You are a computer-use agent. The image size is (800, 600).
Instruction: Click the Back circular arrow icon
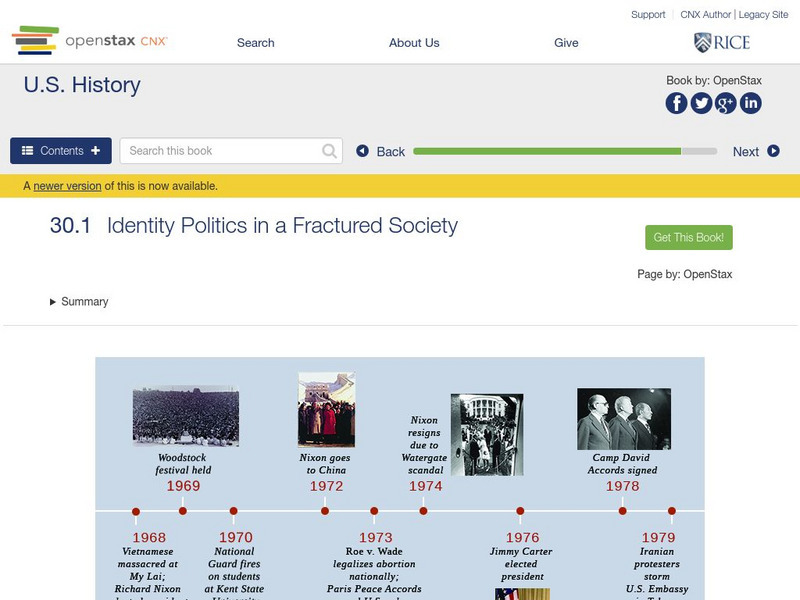[364, 150]
